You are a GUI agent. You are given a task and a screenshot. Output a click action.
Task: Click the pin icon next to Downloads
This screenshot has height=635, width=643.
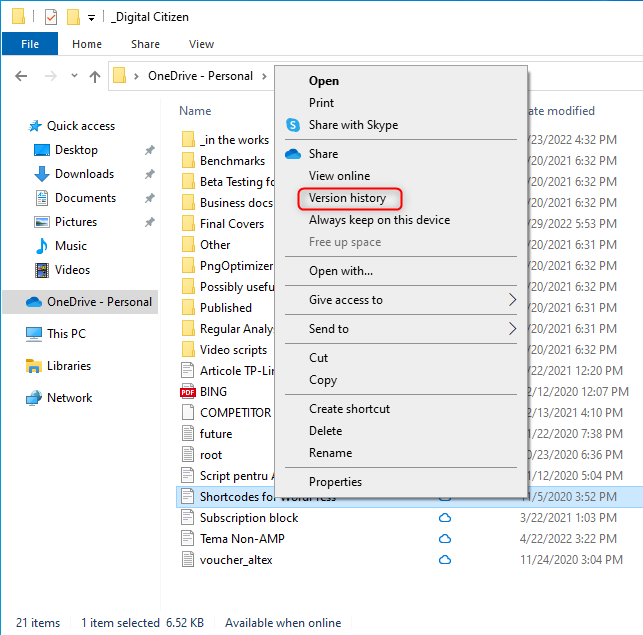pos(150,174)
